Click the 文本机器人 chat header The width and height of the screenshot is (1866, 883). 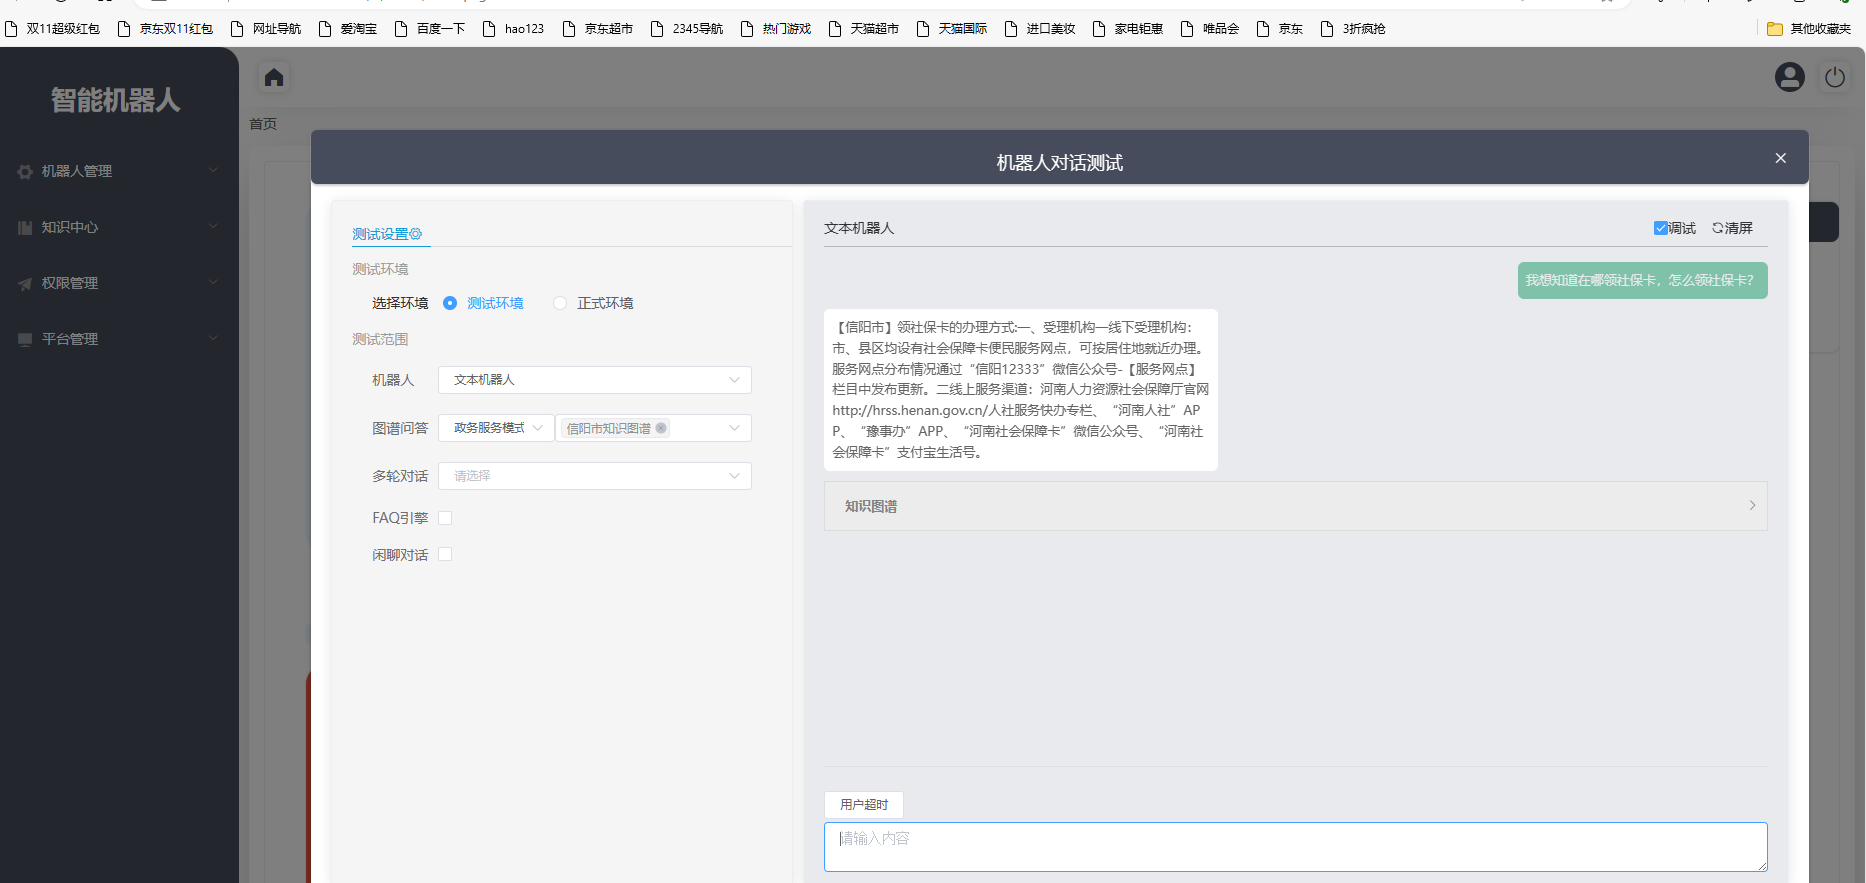pyautogui.click(x=859, y=228)
